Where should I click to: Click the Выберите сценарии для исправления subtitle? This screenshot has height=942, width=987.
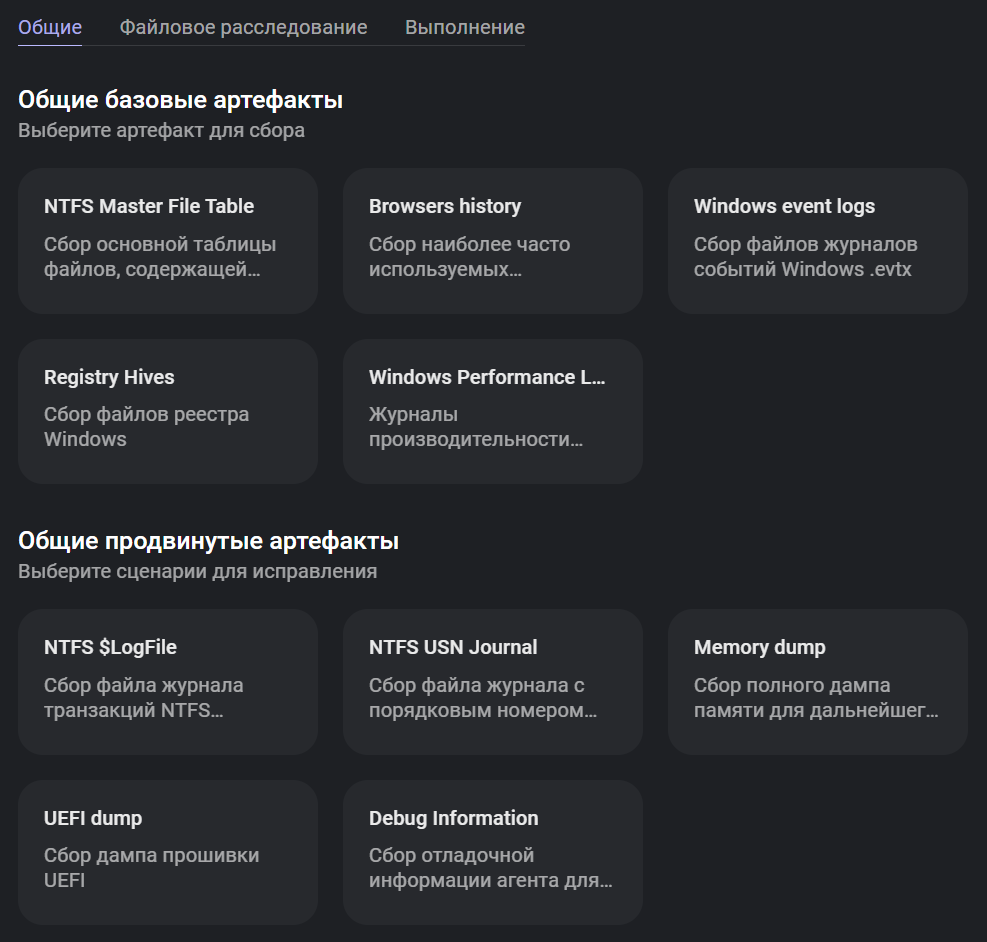[197, 571]
